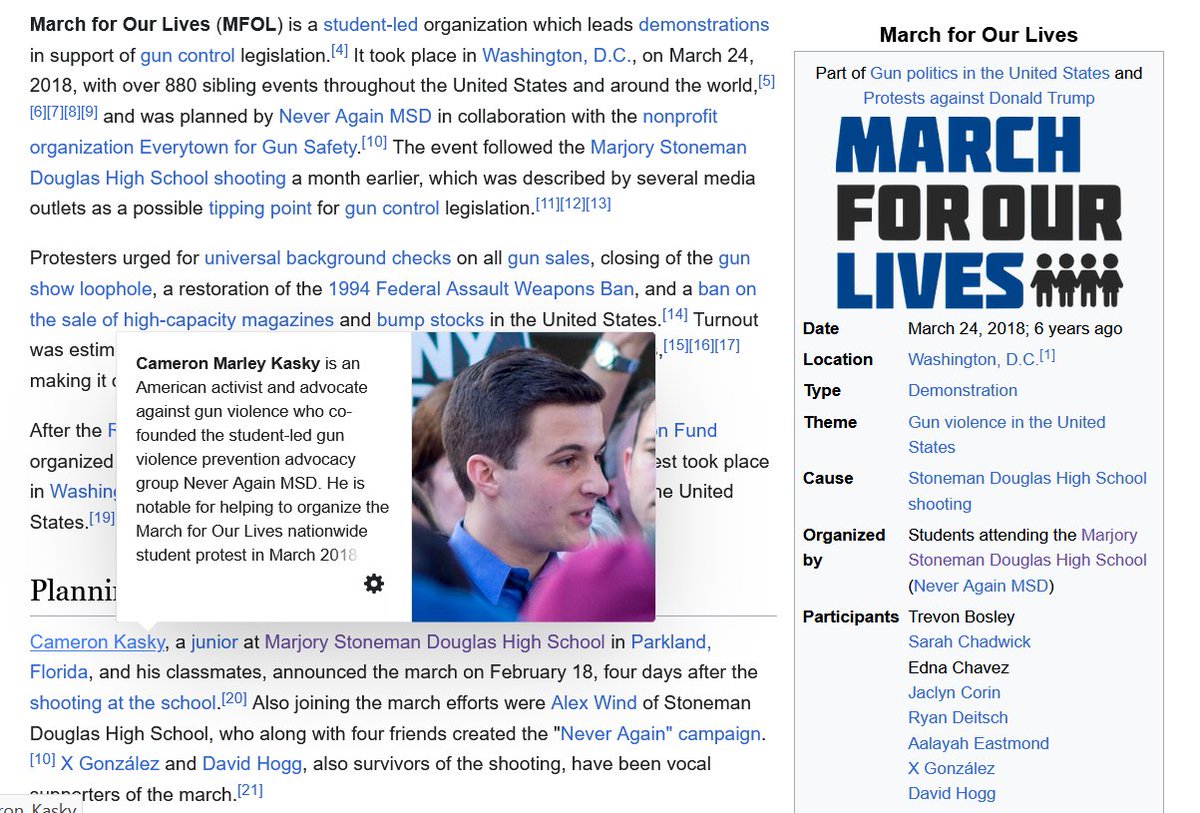Open Marjory Stoneman Douglas High School link in Planning

point(435,641)
